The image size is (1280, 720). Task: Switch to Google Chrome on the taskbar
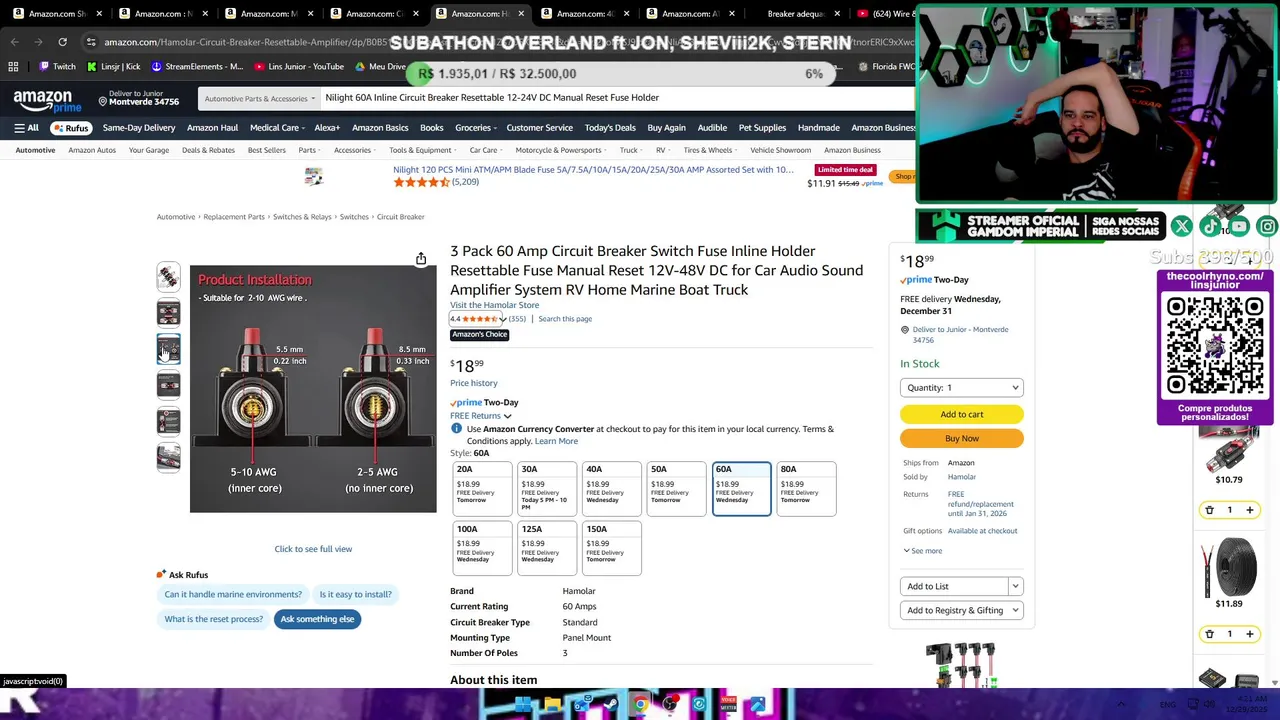[640, 705]
